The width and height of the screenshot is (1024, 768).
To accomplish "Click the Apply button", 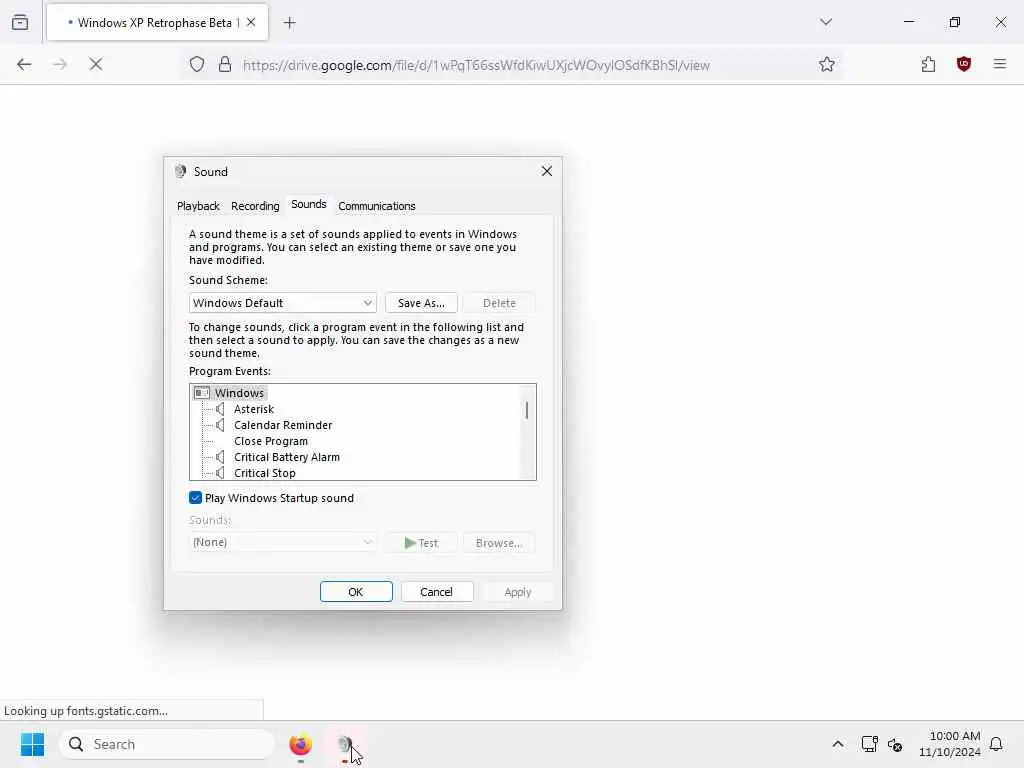I will coord(517,592).
